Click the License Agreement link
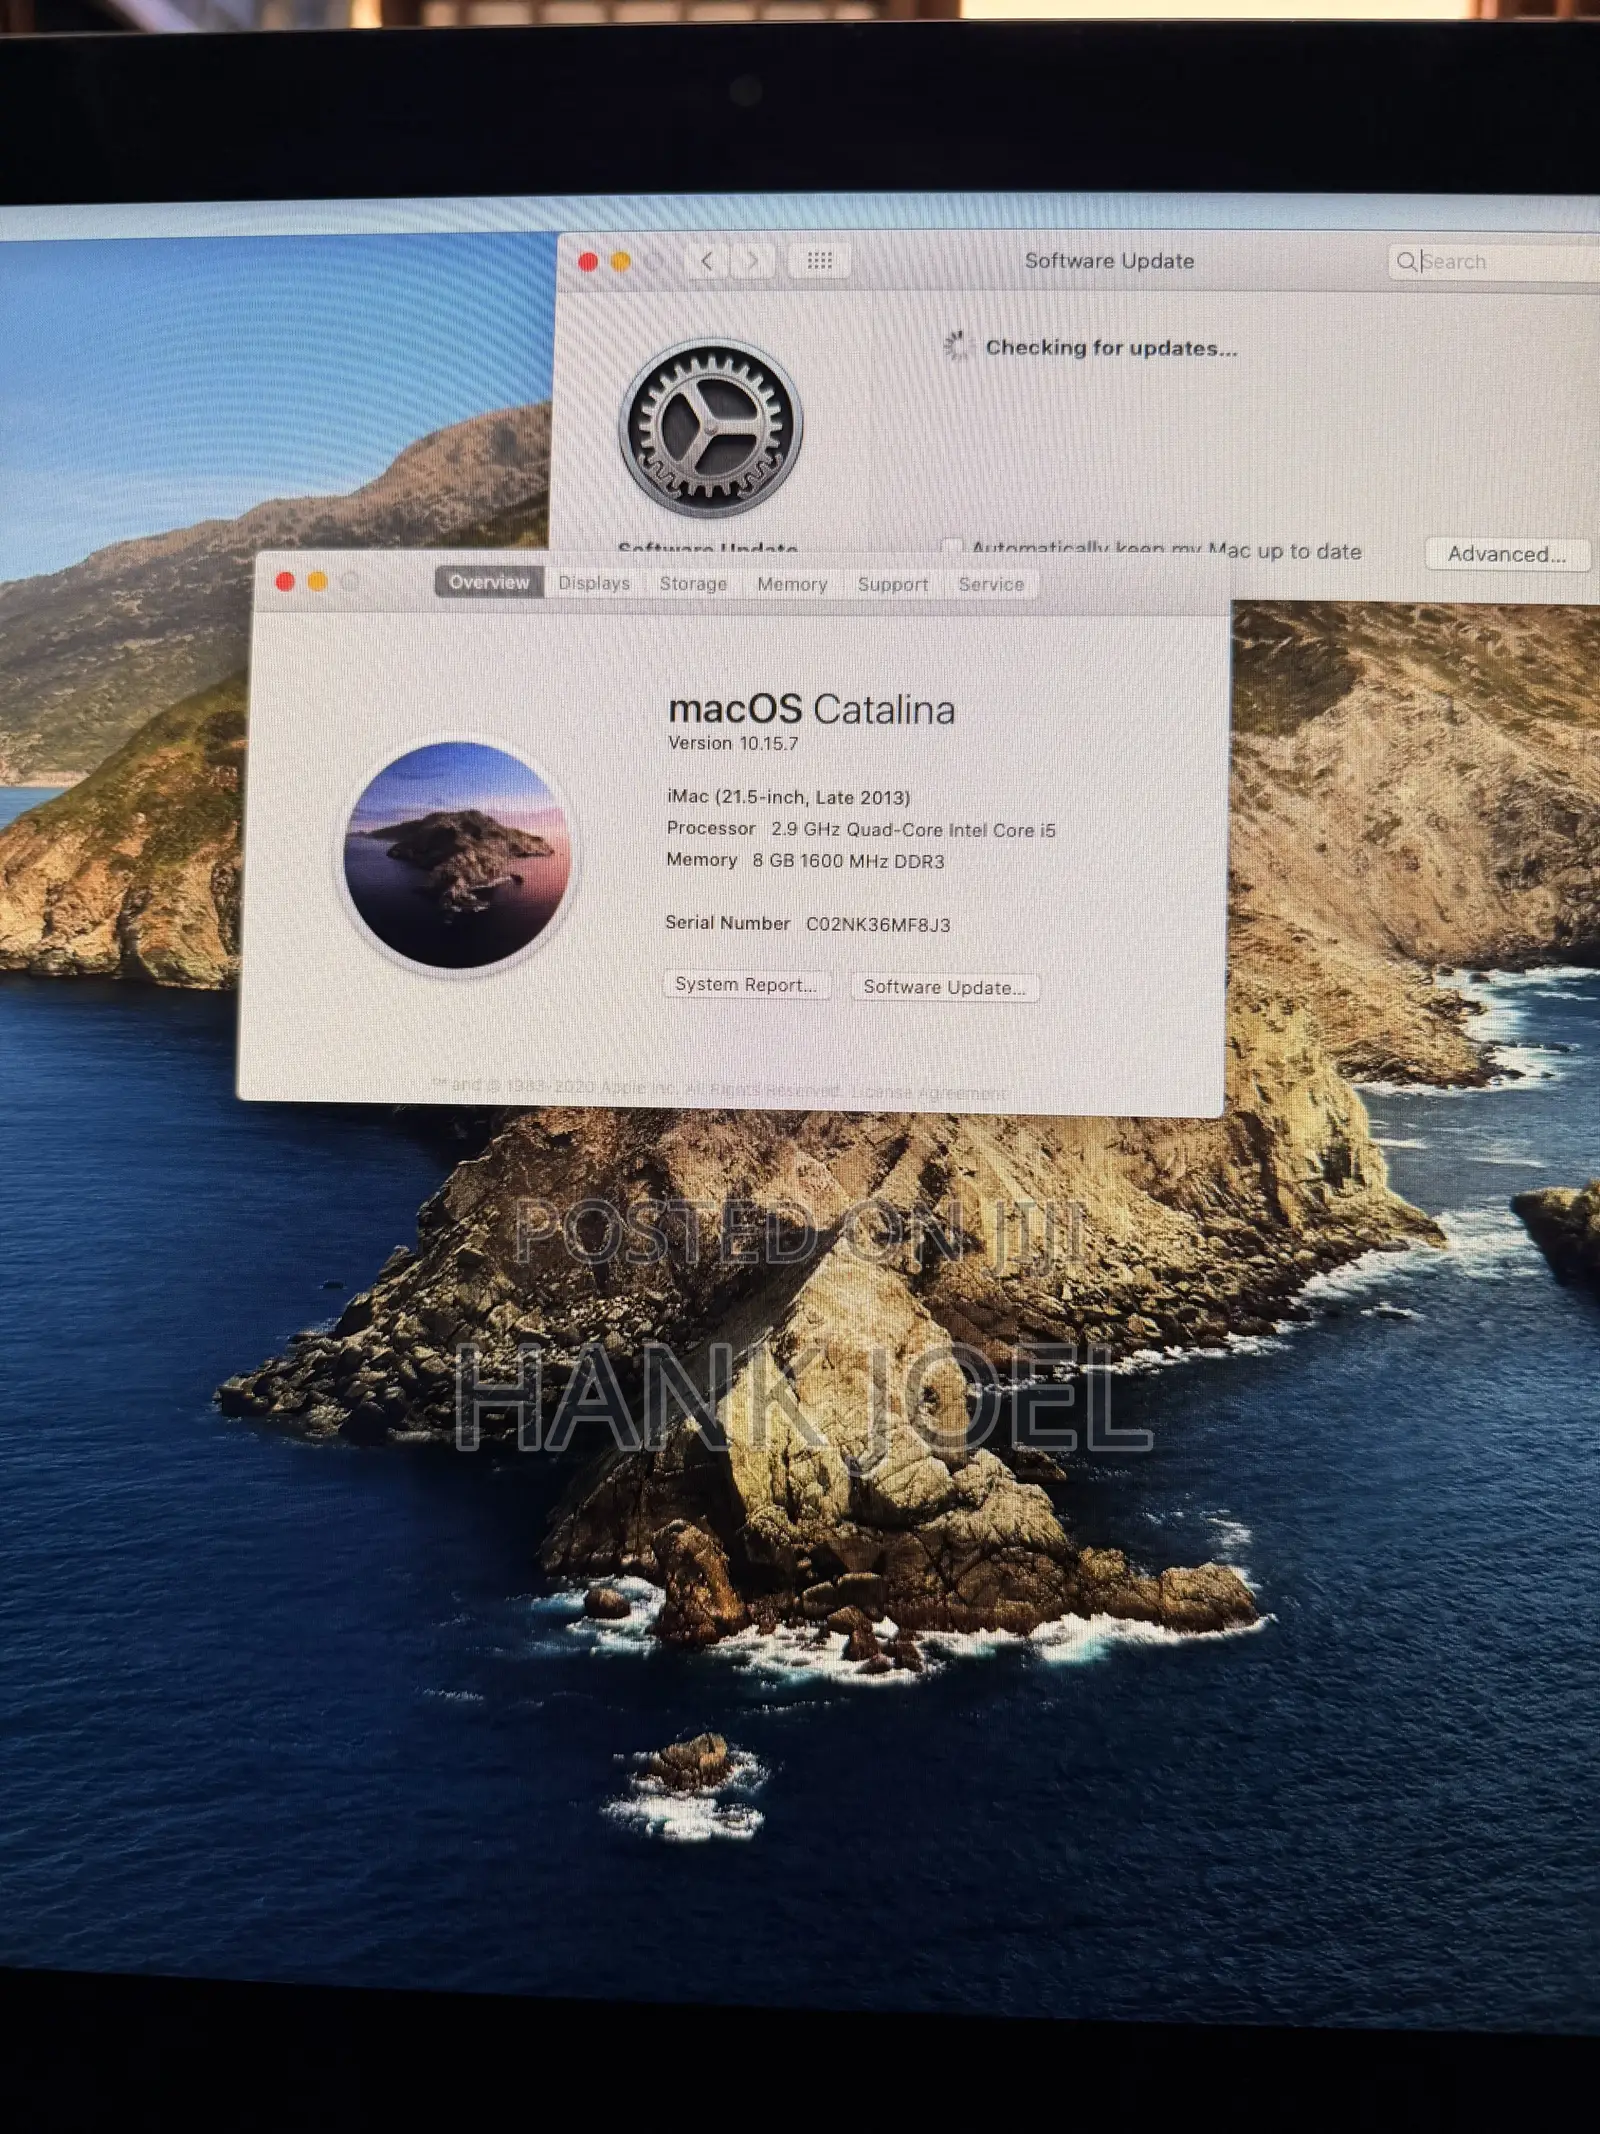Image resolution: width=1600 pixels, height=2134 pixels. 929,1092
